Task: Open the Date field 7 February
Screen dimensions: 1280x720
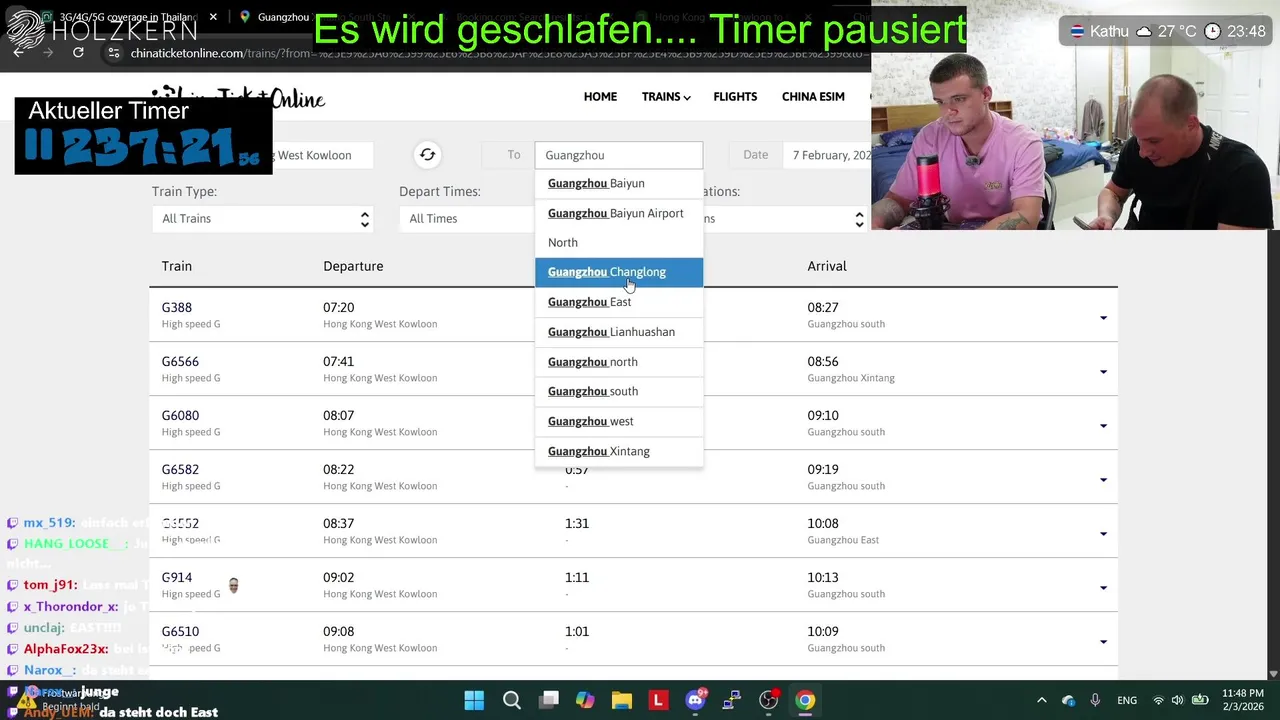Action: 828,155
